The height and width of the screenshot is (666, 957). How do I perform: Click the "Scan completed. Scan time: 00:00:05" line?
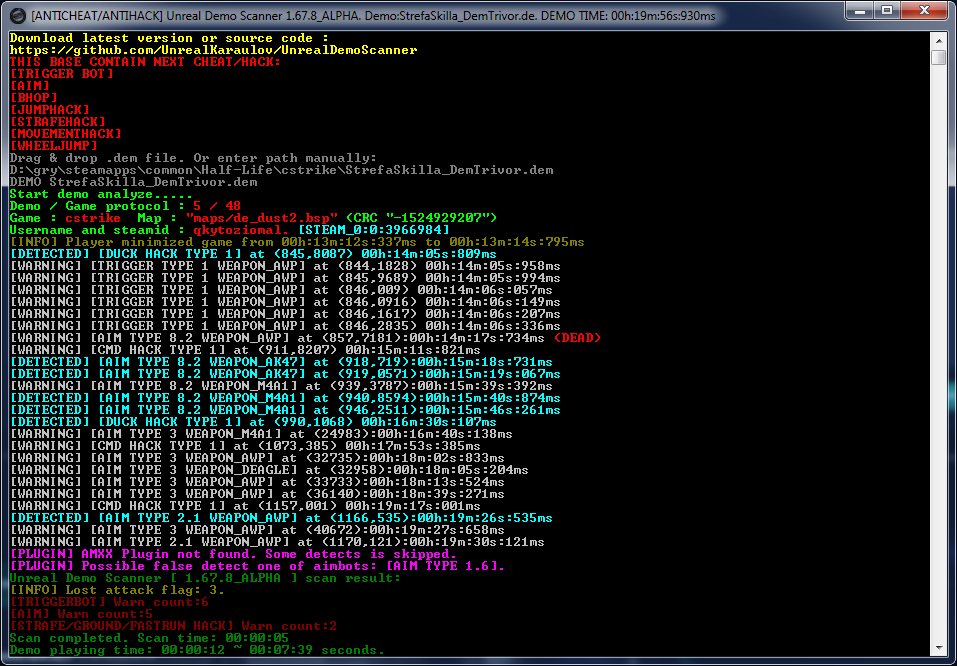pos(150,638)
